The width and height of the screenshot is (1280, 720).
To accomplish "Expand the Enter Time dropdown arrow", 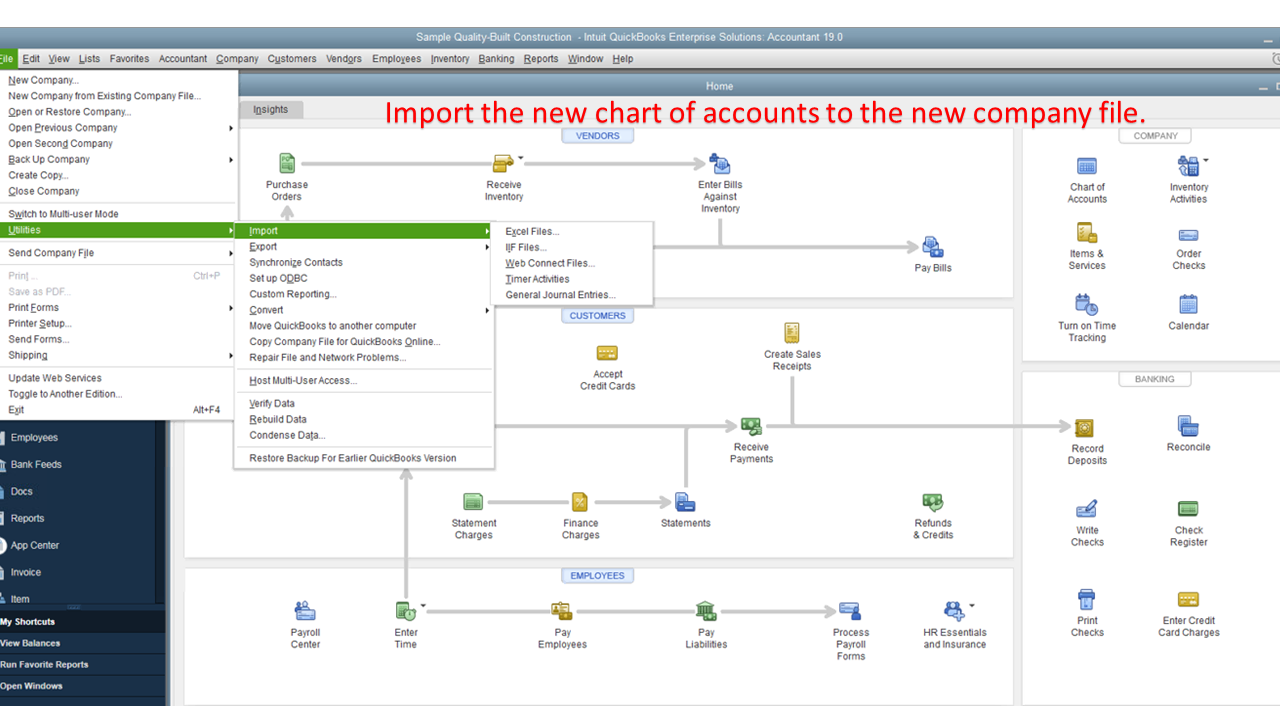I will click(423, 605).
